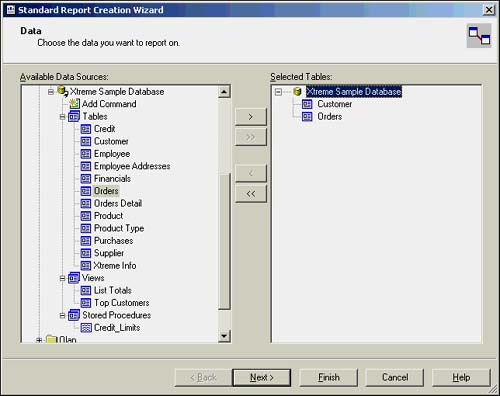Click the scroll down arrow of the data sources list

(x=224, y=336)
